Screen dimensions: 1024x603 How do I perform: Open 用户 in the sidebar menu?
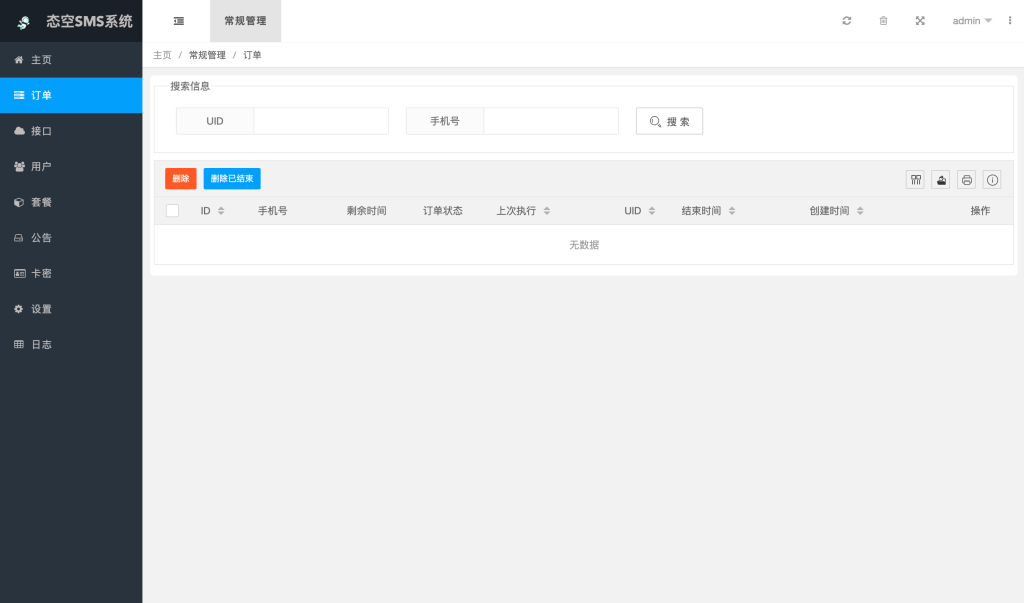point(41,166)
